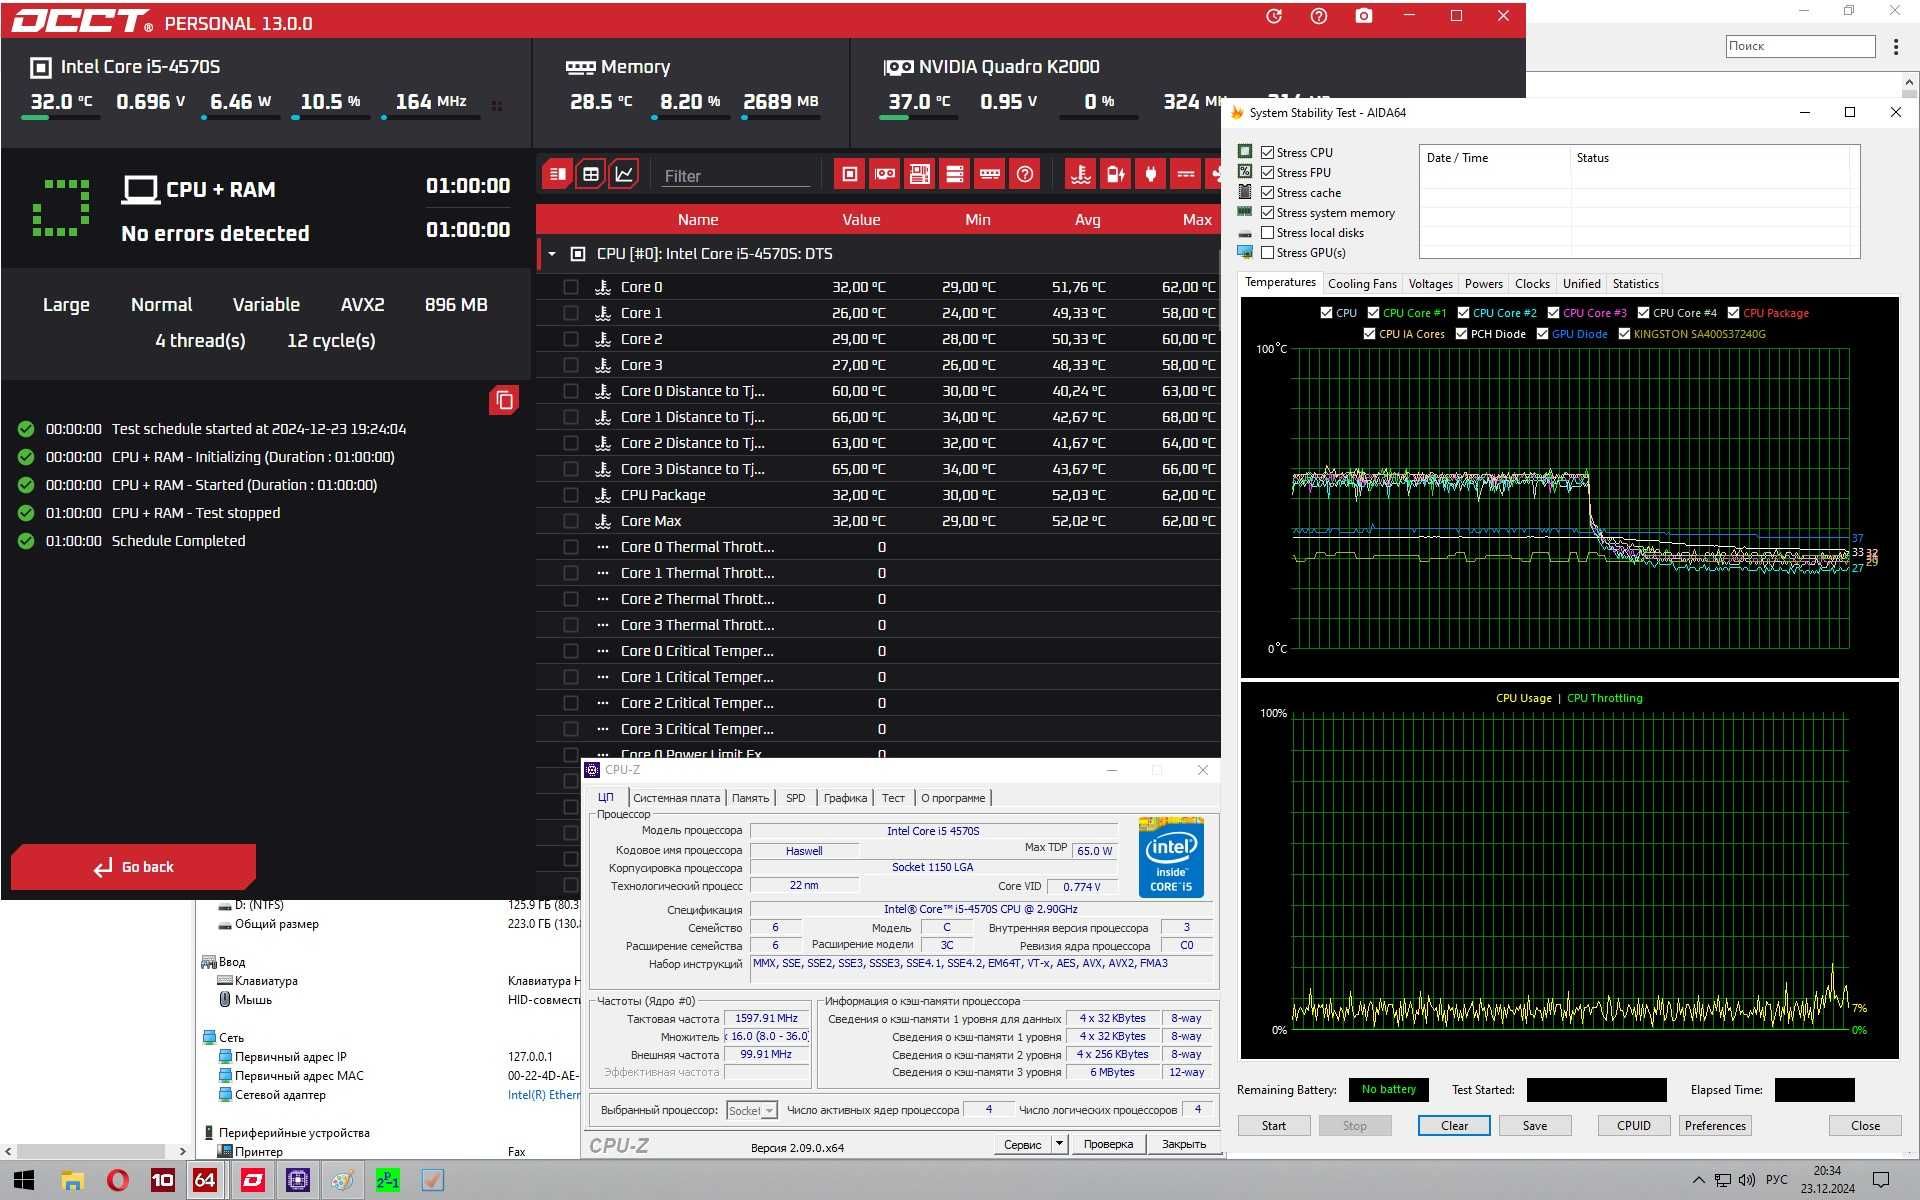1920x1200 pixels.
Task: Tick the CPU Package row checkbox in OCCT
Action: click(x=571, y=495)
